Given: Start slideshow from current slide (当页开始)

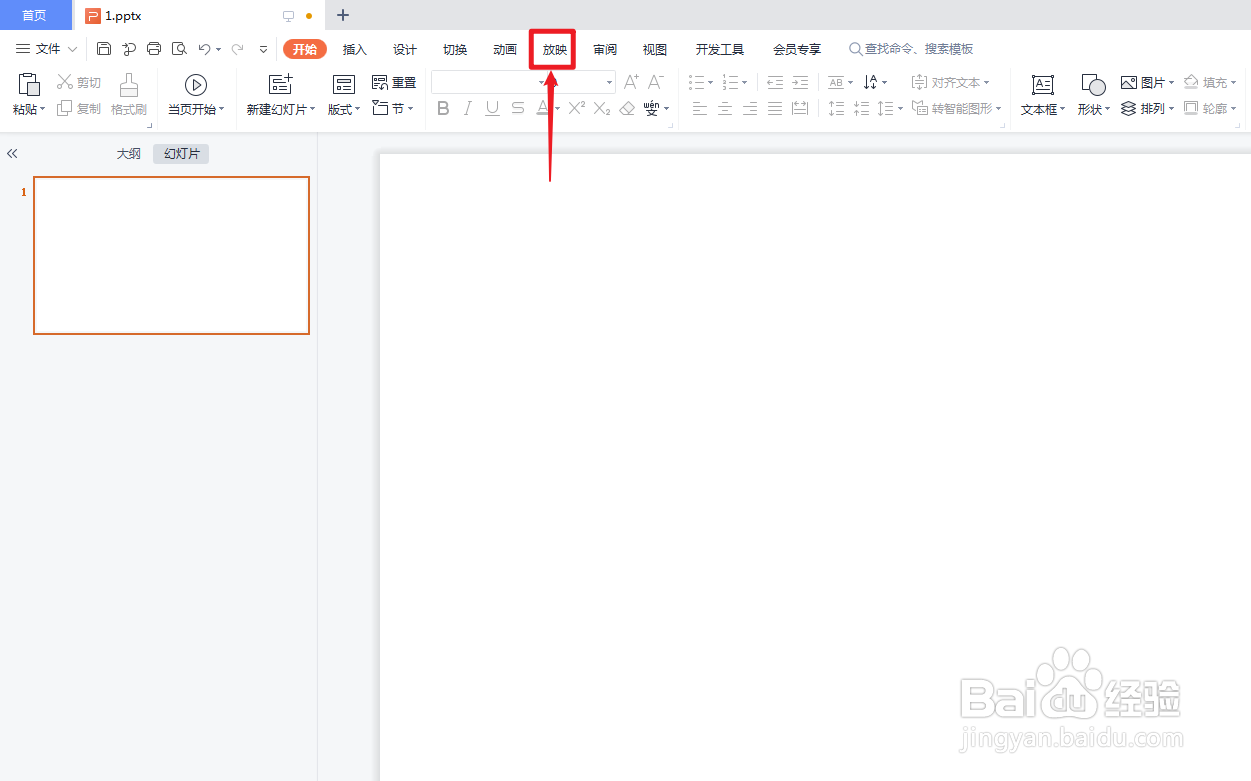Looking at the screenshot, I should click(196, 94).
